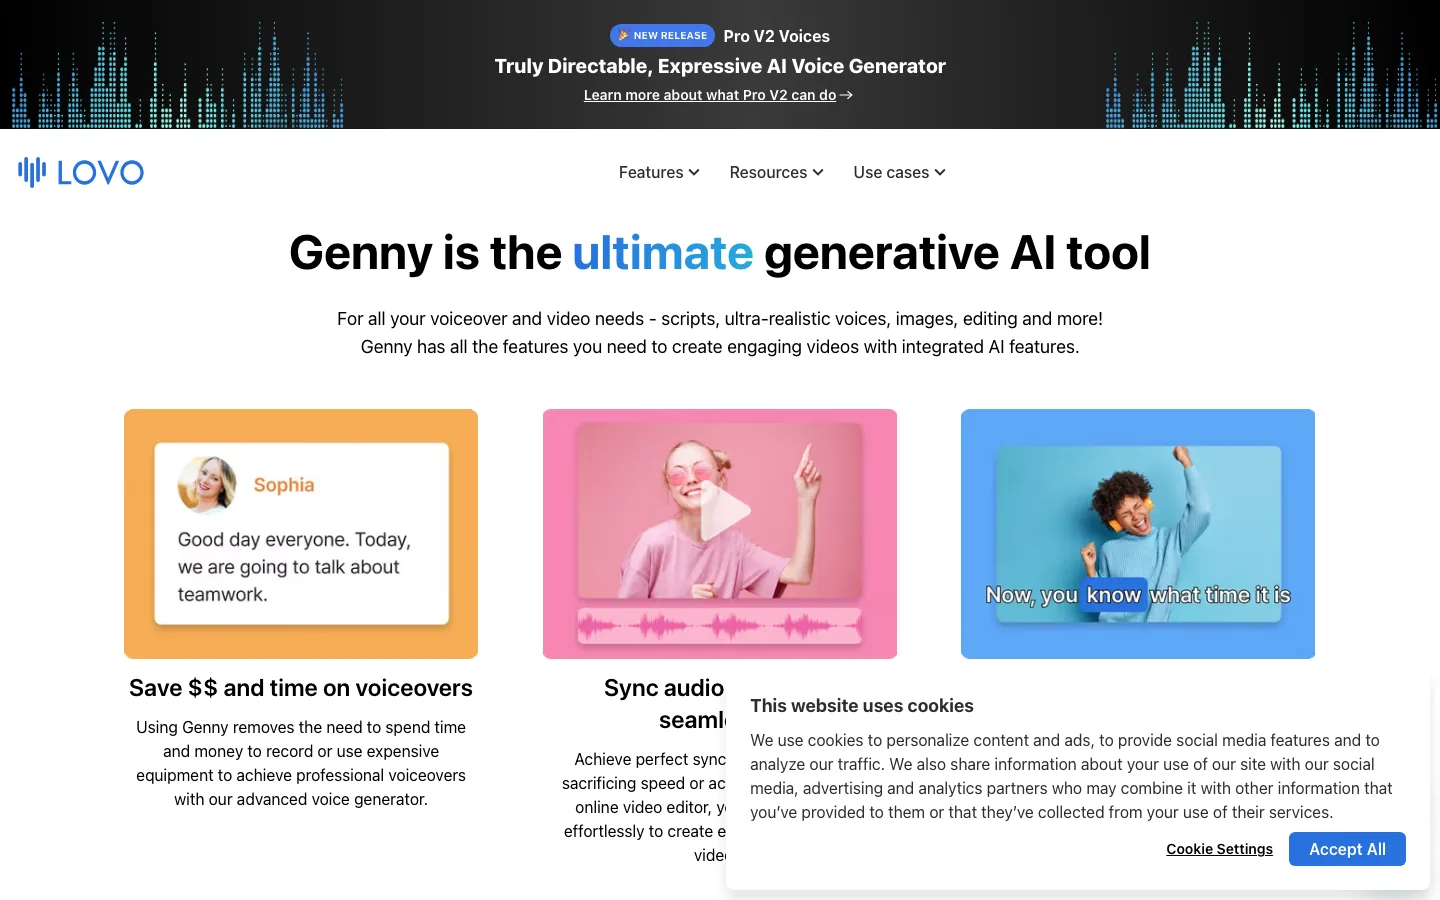Click the highlighted 'know' caption word
Screen dimensions: 1440x900
point(1114,595)
